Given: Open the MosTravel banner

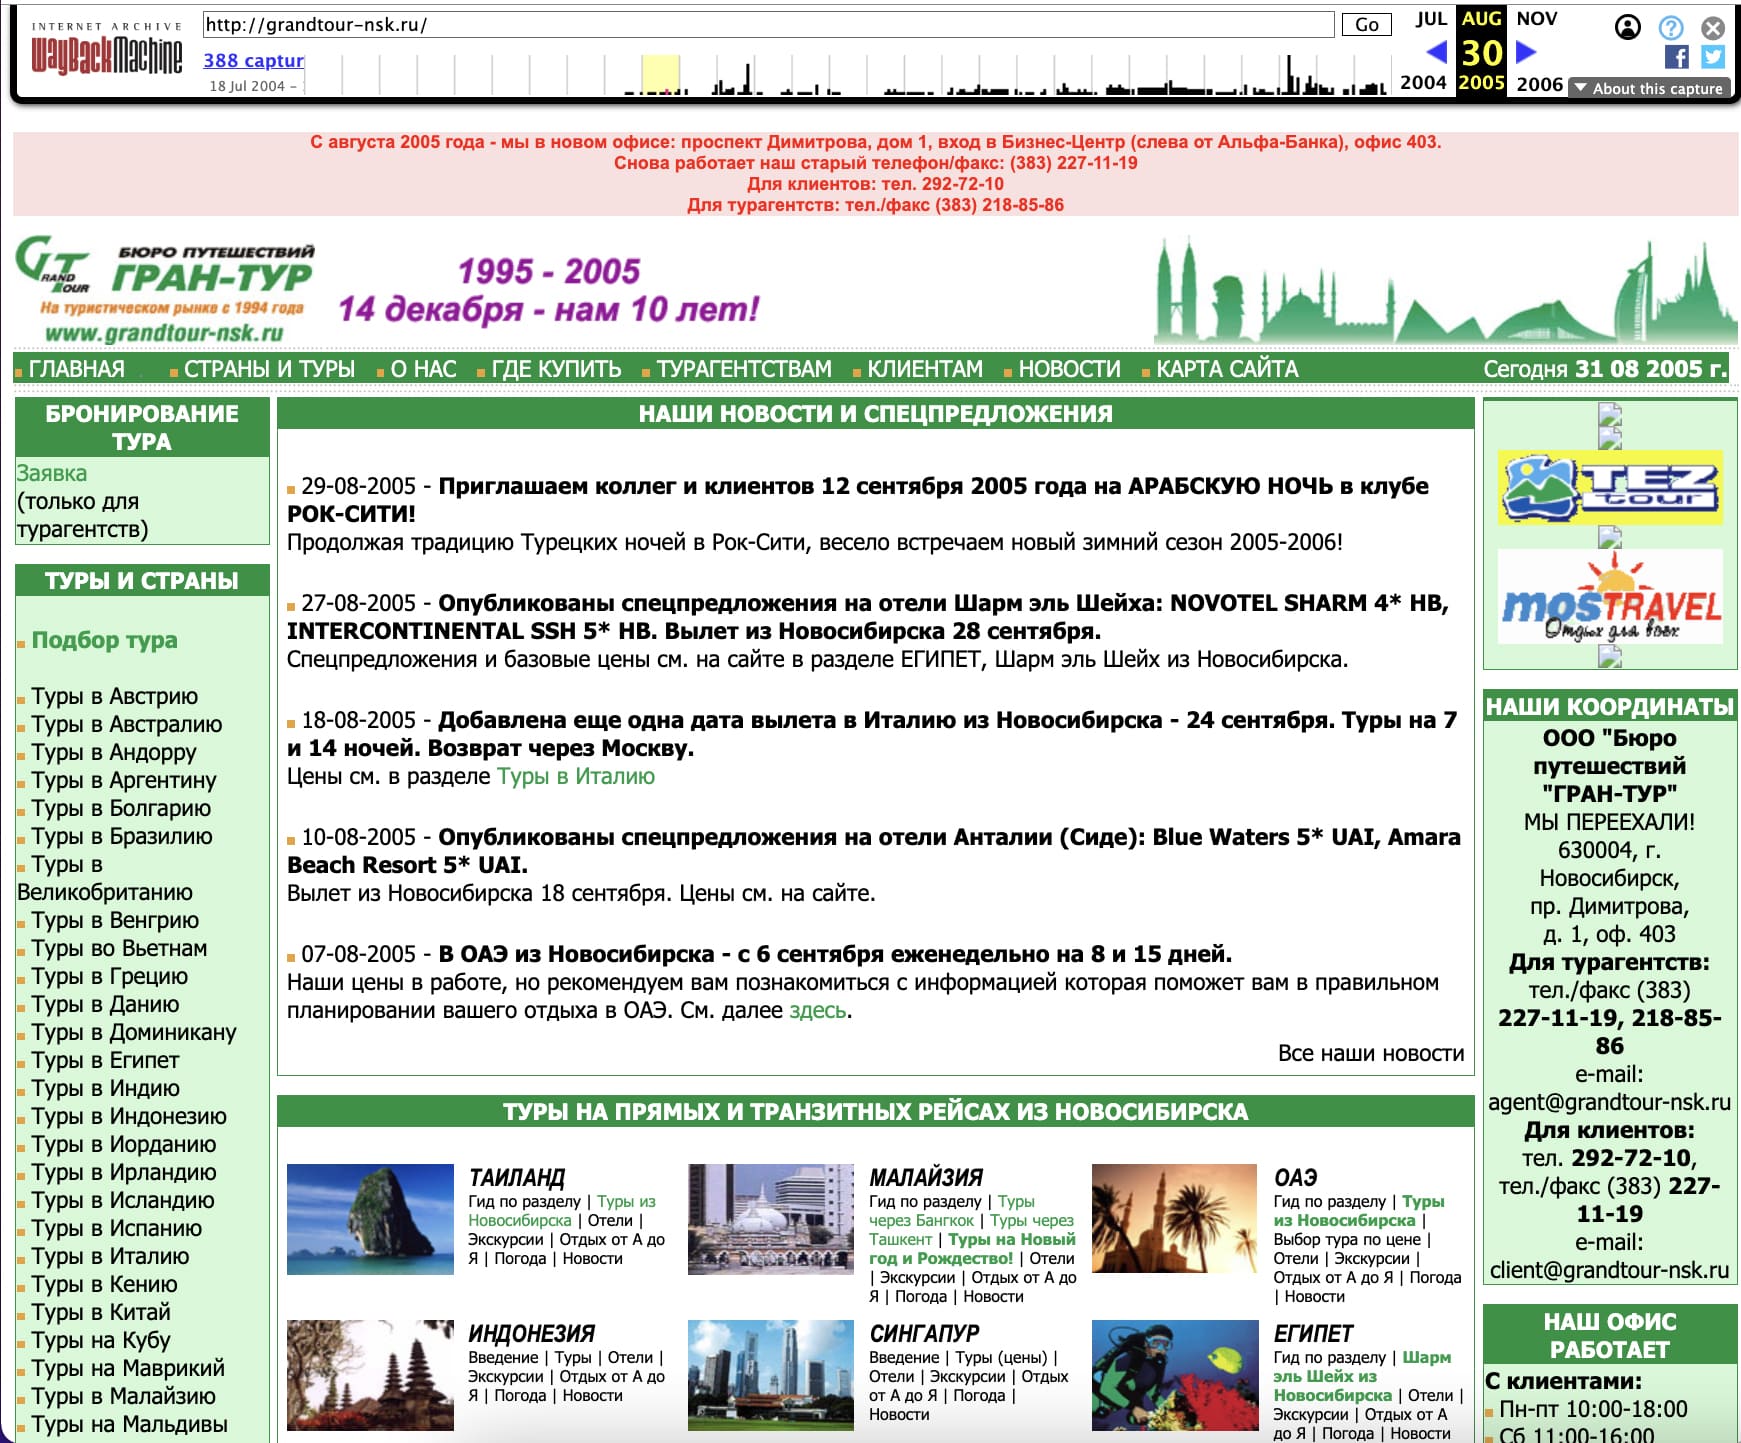Looking at the screenshot, I should point(1610,597).
